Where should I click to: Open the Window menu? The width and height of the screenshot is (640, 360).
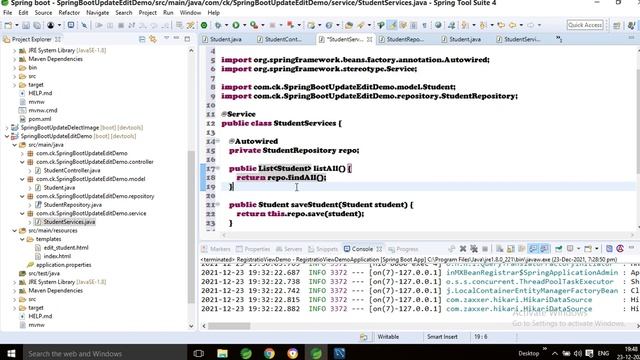pyautogui.click(x=190, y=13)
